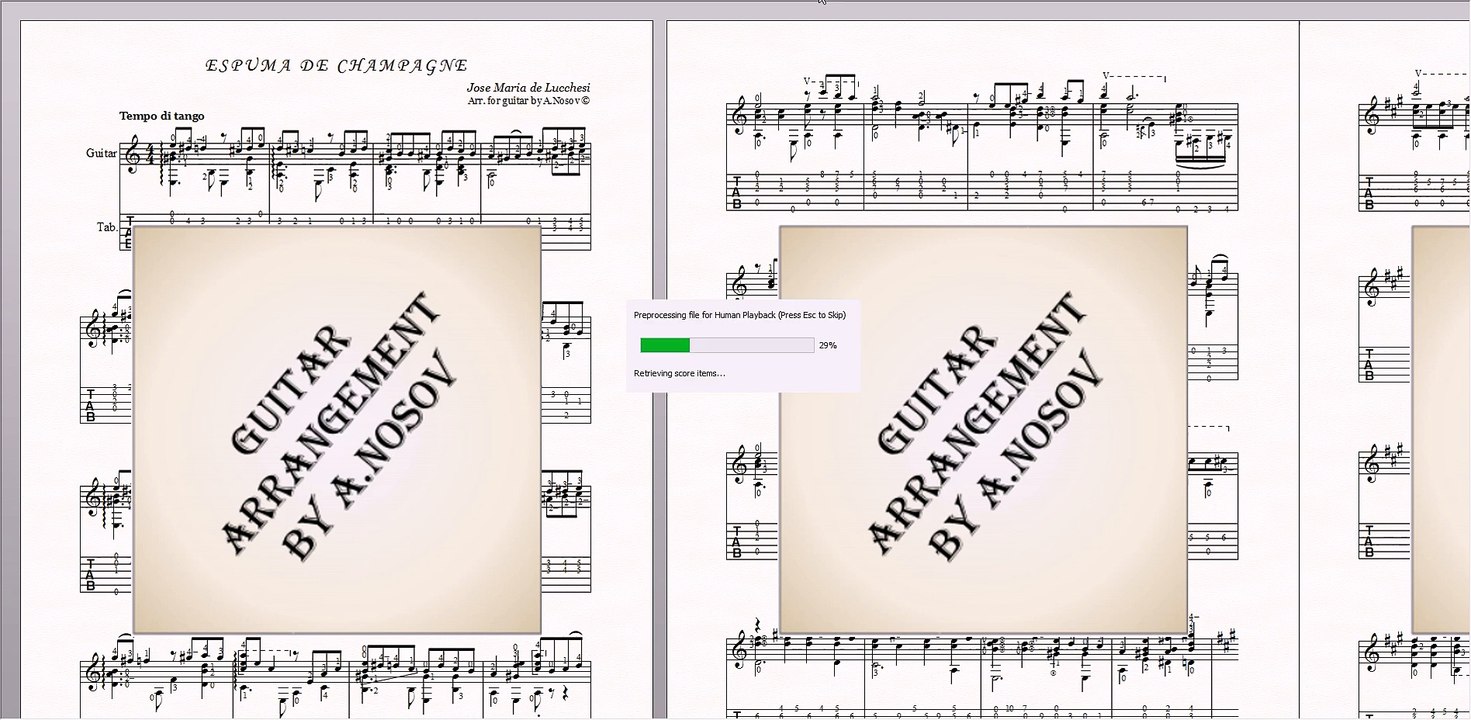Click the "Retrieving score items…" status text
This screenshot has height=720, width=1471.
coord(680,373)
